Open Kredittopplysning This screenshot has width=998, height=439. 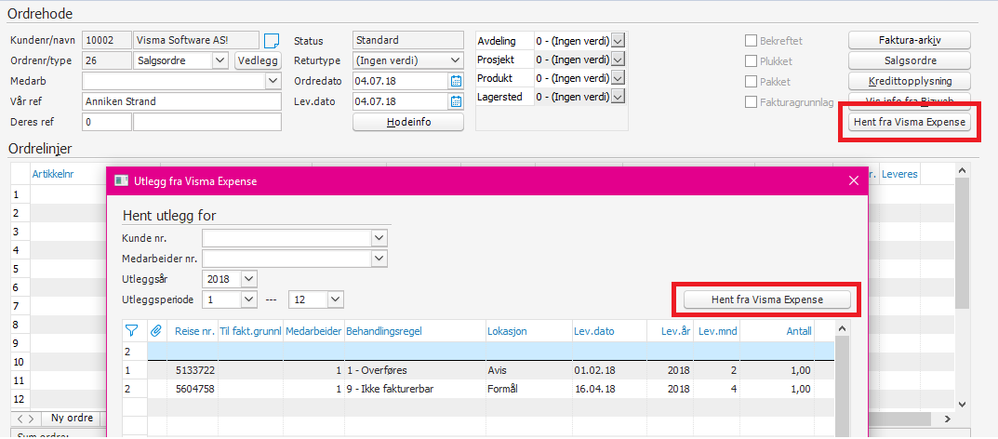909,81
